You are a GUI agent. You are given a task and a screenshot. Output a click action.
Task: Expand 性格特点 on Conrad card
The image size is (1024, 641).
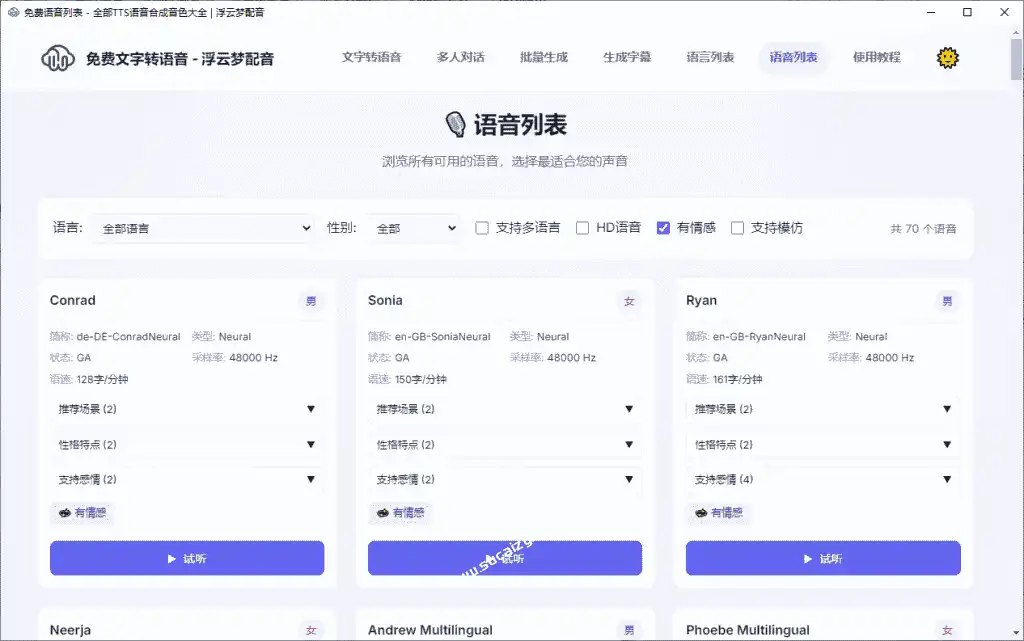pyautogui.click(x=187, y=445)
